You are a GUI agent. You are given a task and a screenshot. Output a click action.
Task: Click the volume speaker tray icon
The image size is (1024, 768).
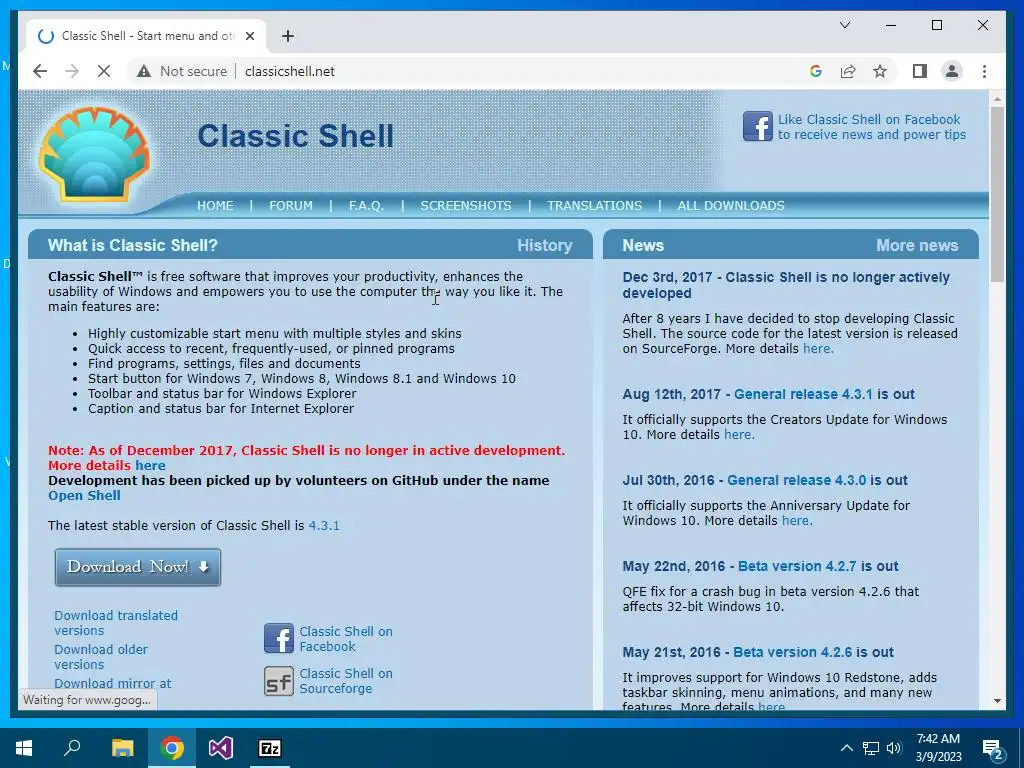click(x=894, y=748)
